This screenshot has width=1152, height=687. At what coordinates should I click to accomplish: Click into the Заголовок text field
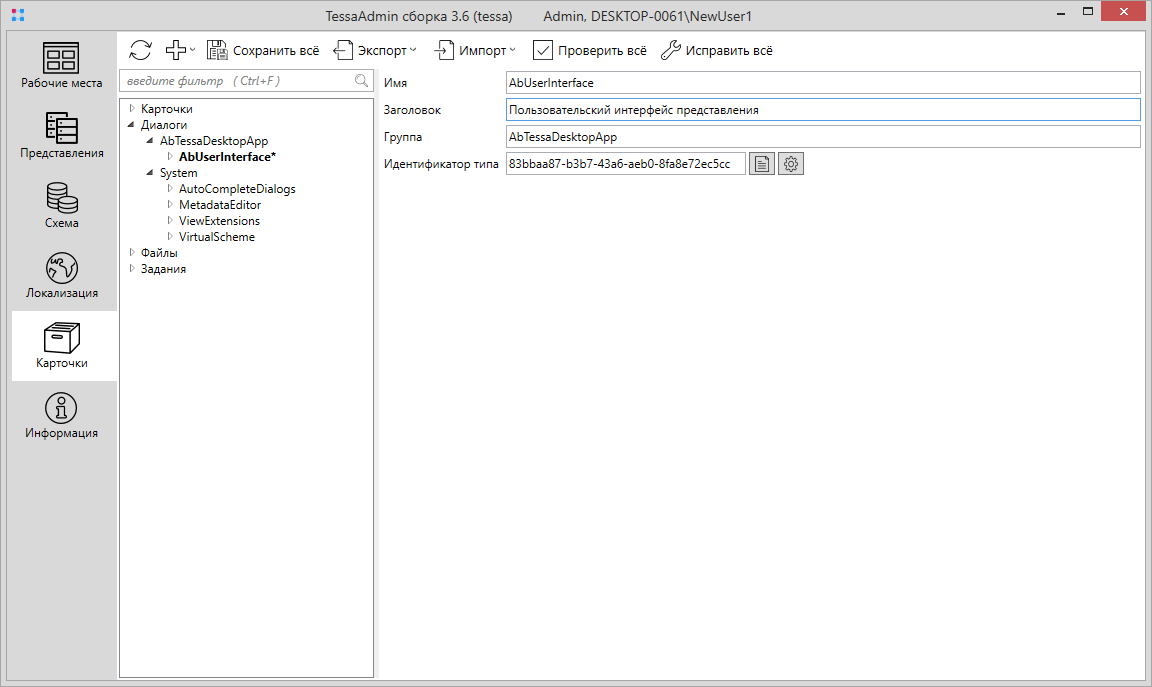click(x=822, y=110)
